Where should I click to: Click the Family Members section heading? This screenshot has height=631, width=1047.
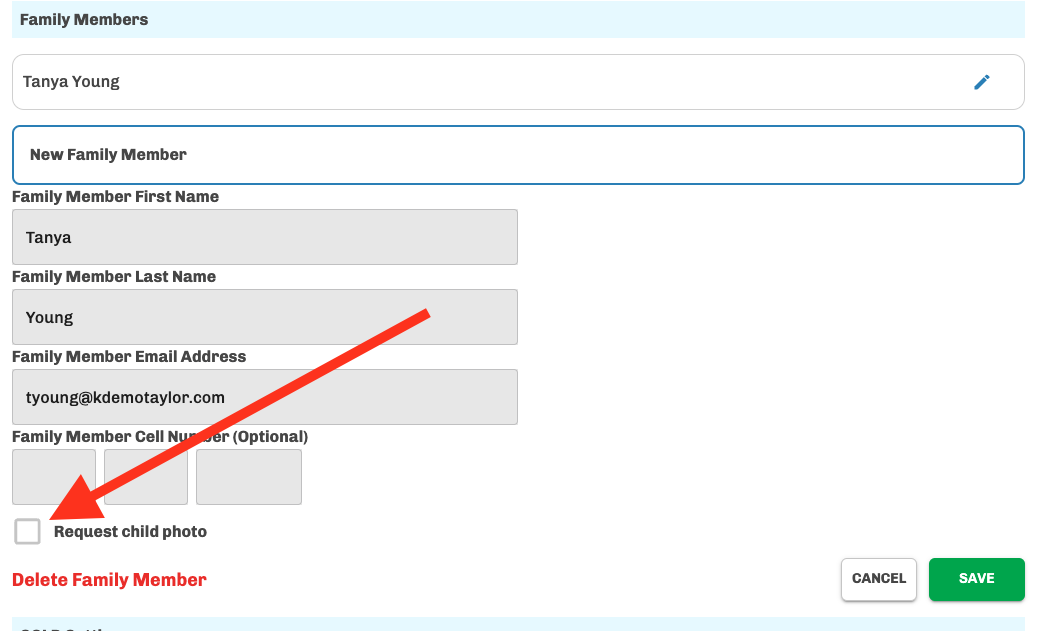pyautogui.click(x=84, y=19)
